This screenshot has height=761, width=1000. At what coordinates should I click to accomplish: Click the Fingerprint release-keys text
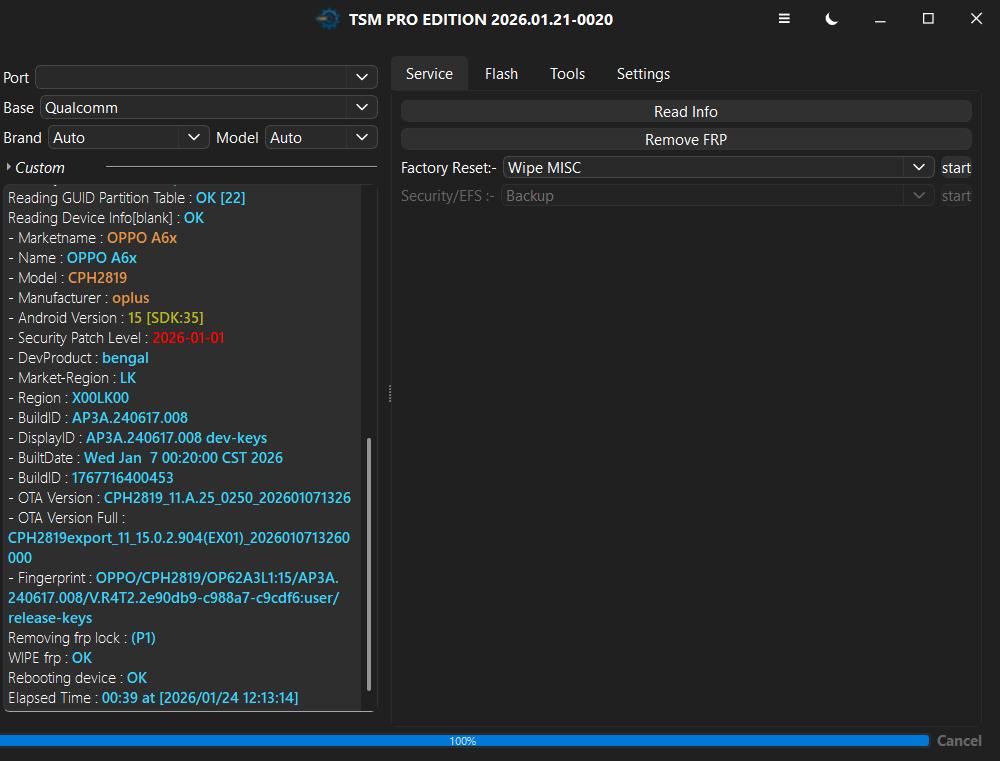(50, 617)
